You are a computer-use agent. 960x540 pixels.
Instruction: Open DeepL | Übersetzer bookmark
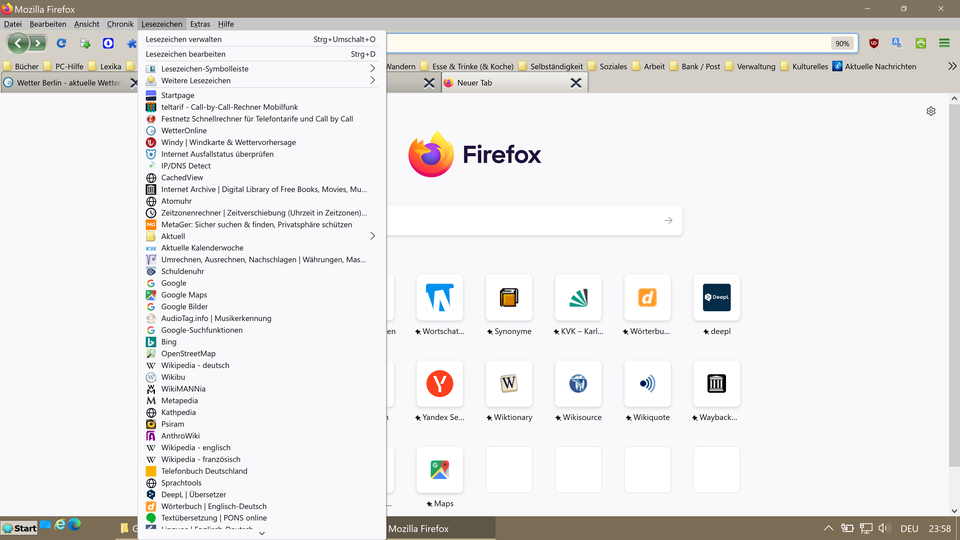click(261, 494)
